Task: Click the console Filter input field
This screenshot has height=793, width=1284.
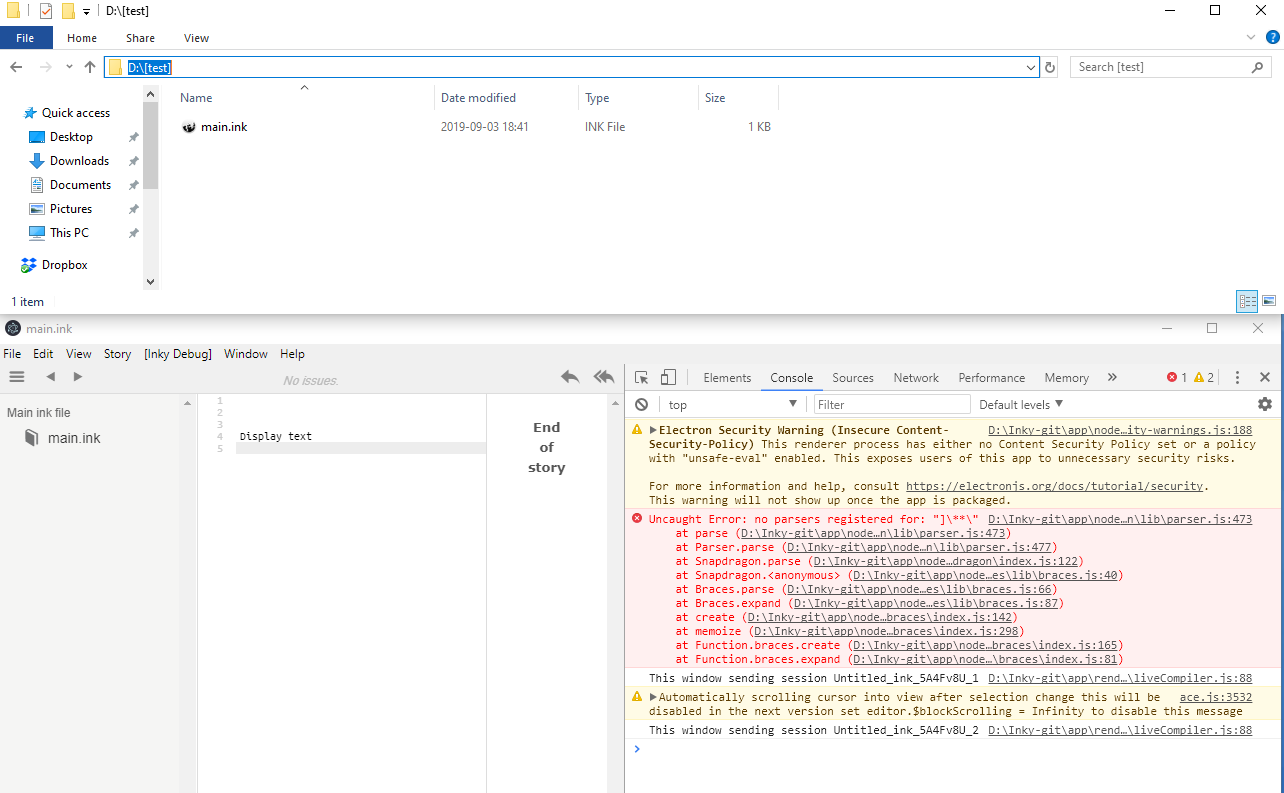Action: click(x=890, y=403)
